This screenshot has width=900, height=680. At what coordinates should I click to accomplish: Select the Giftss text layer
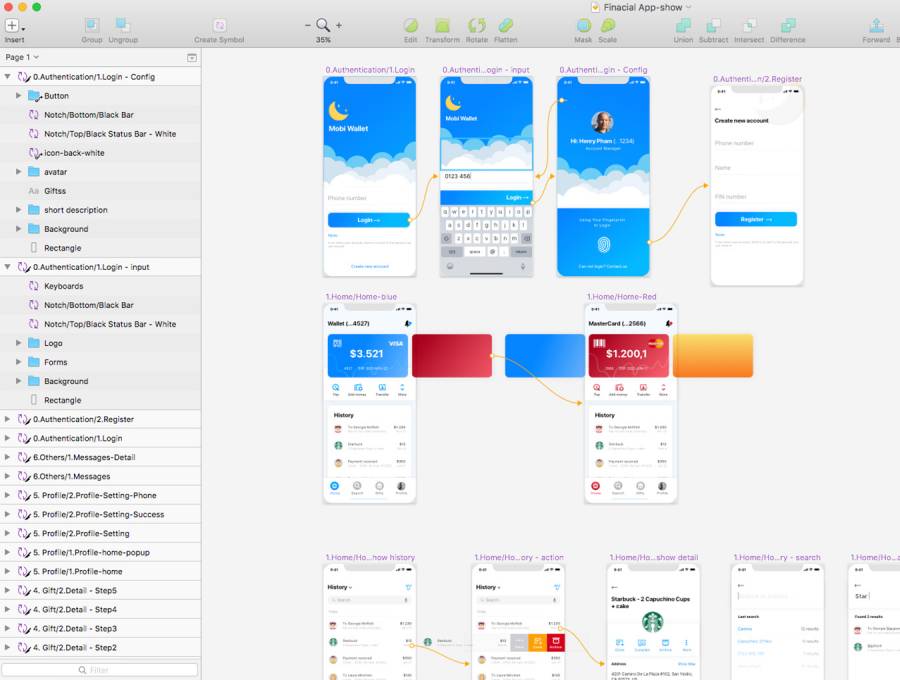[55, 191]
